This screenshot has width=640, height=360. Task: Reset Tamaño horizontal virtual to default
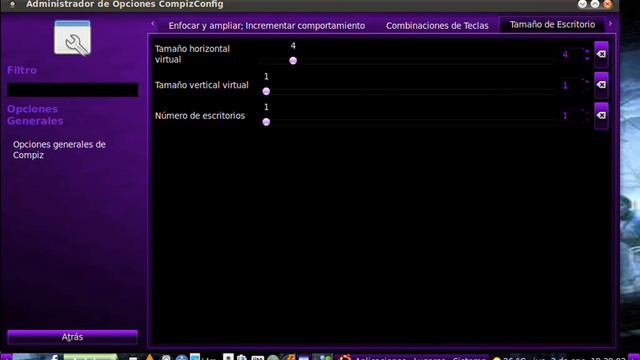[601, 54]
